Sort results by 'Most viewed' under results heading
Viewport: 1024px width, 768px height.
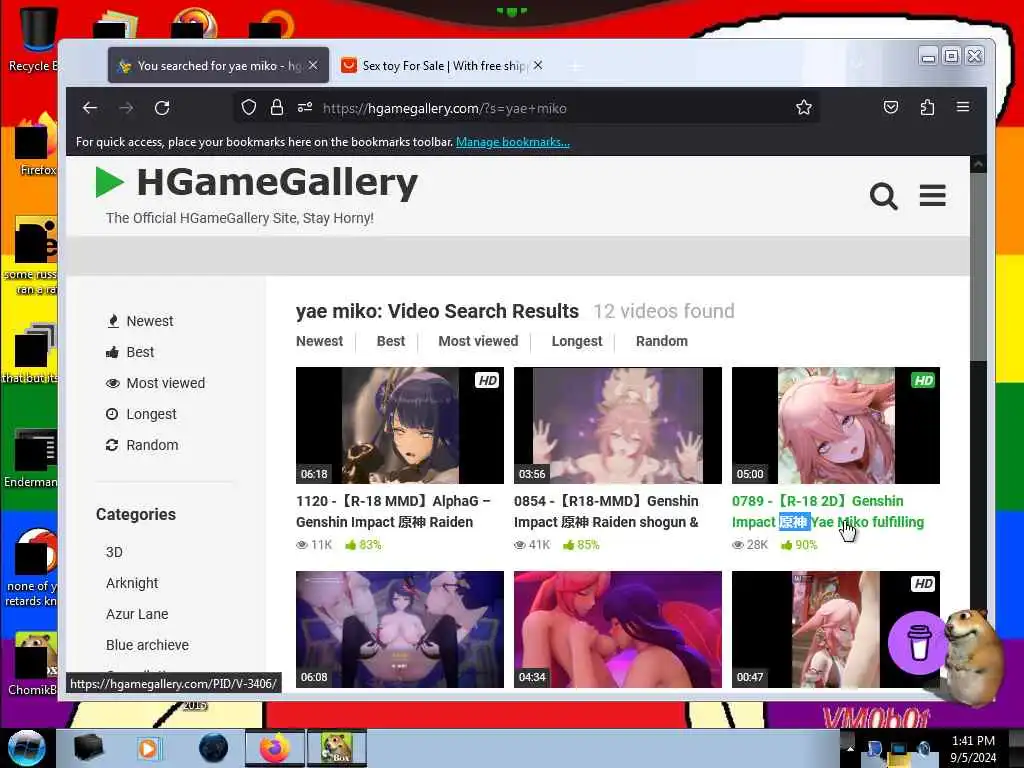tap(478, 341)
